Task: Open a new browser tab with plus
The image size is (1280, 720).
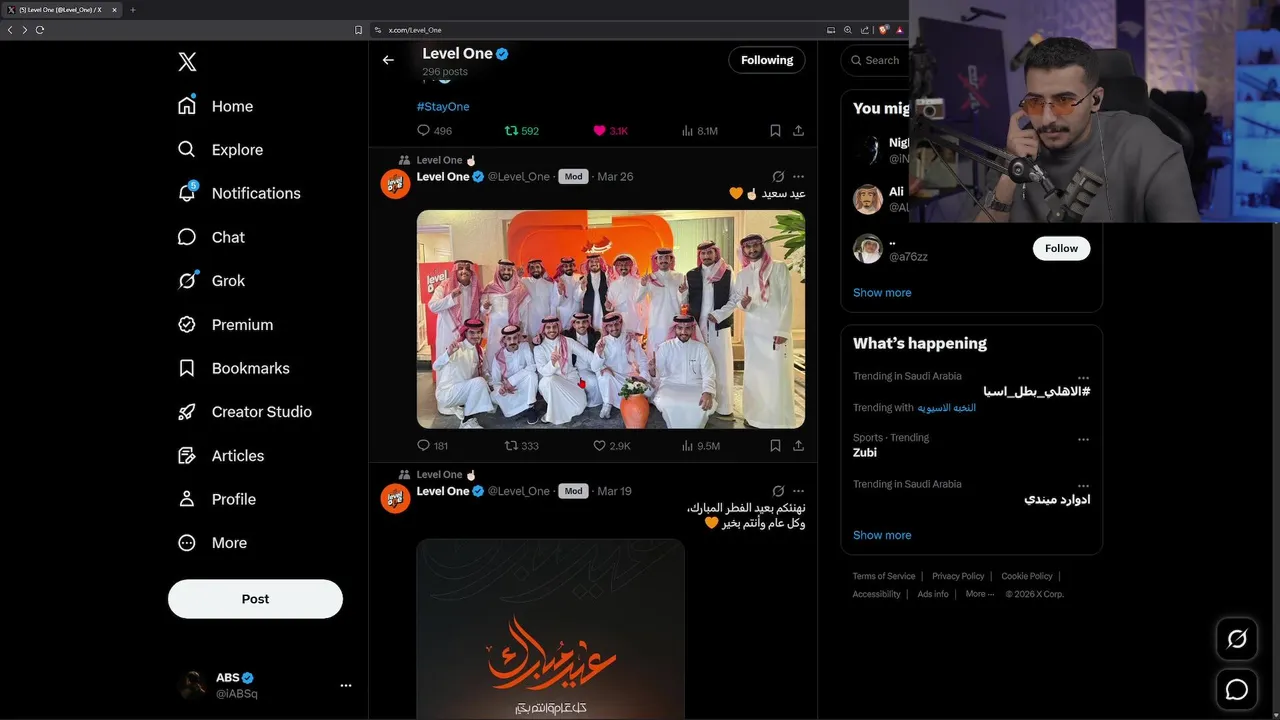Action: pyautogui.click(x=132, y=10)
